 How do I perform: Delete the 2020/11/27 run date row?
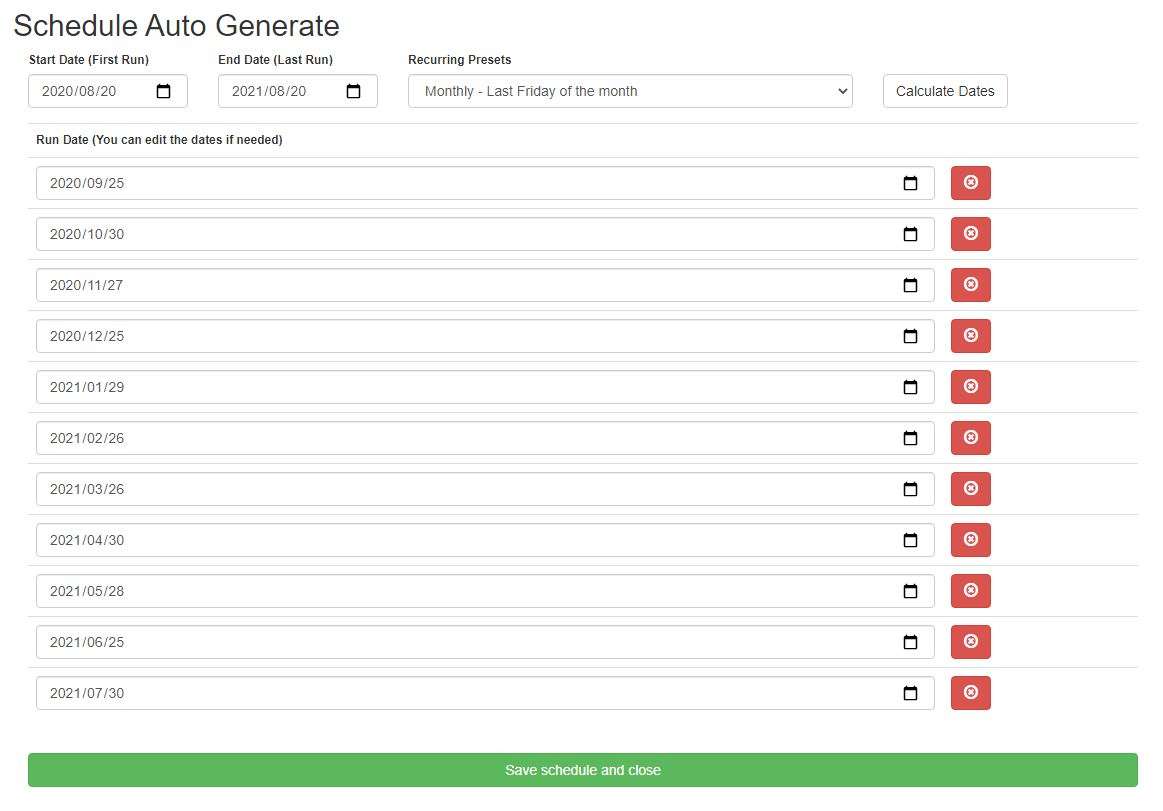tap(970, 285)
